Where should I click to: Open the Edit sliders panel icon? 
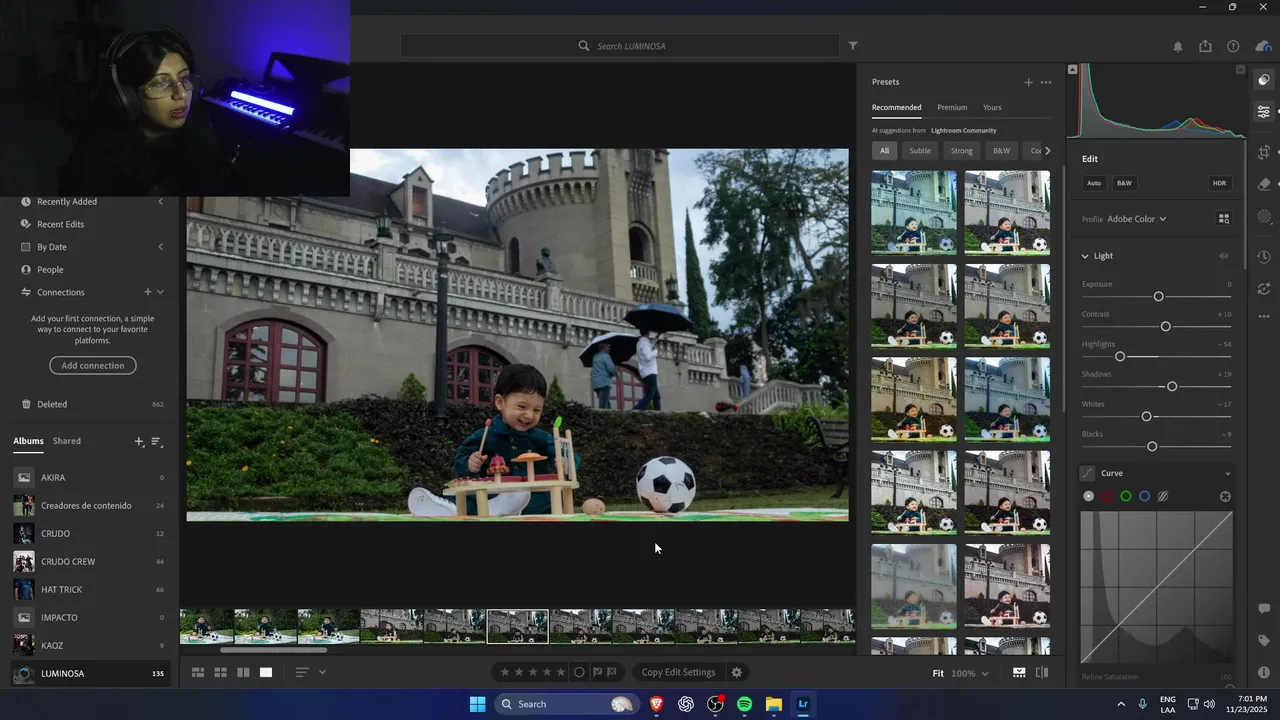point(1264,111)
